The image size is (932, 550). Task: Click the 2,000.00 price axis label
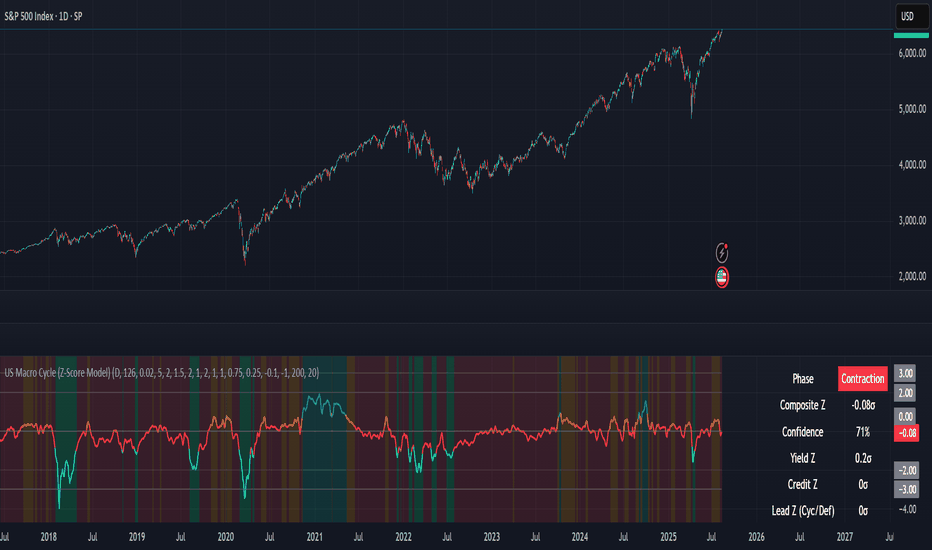(x=912, y=276)
